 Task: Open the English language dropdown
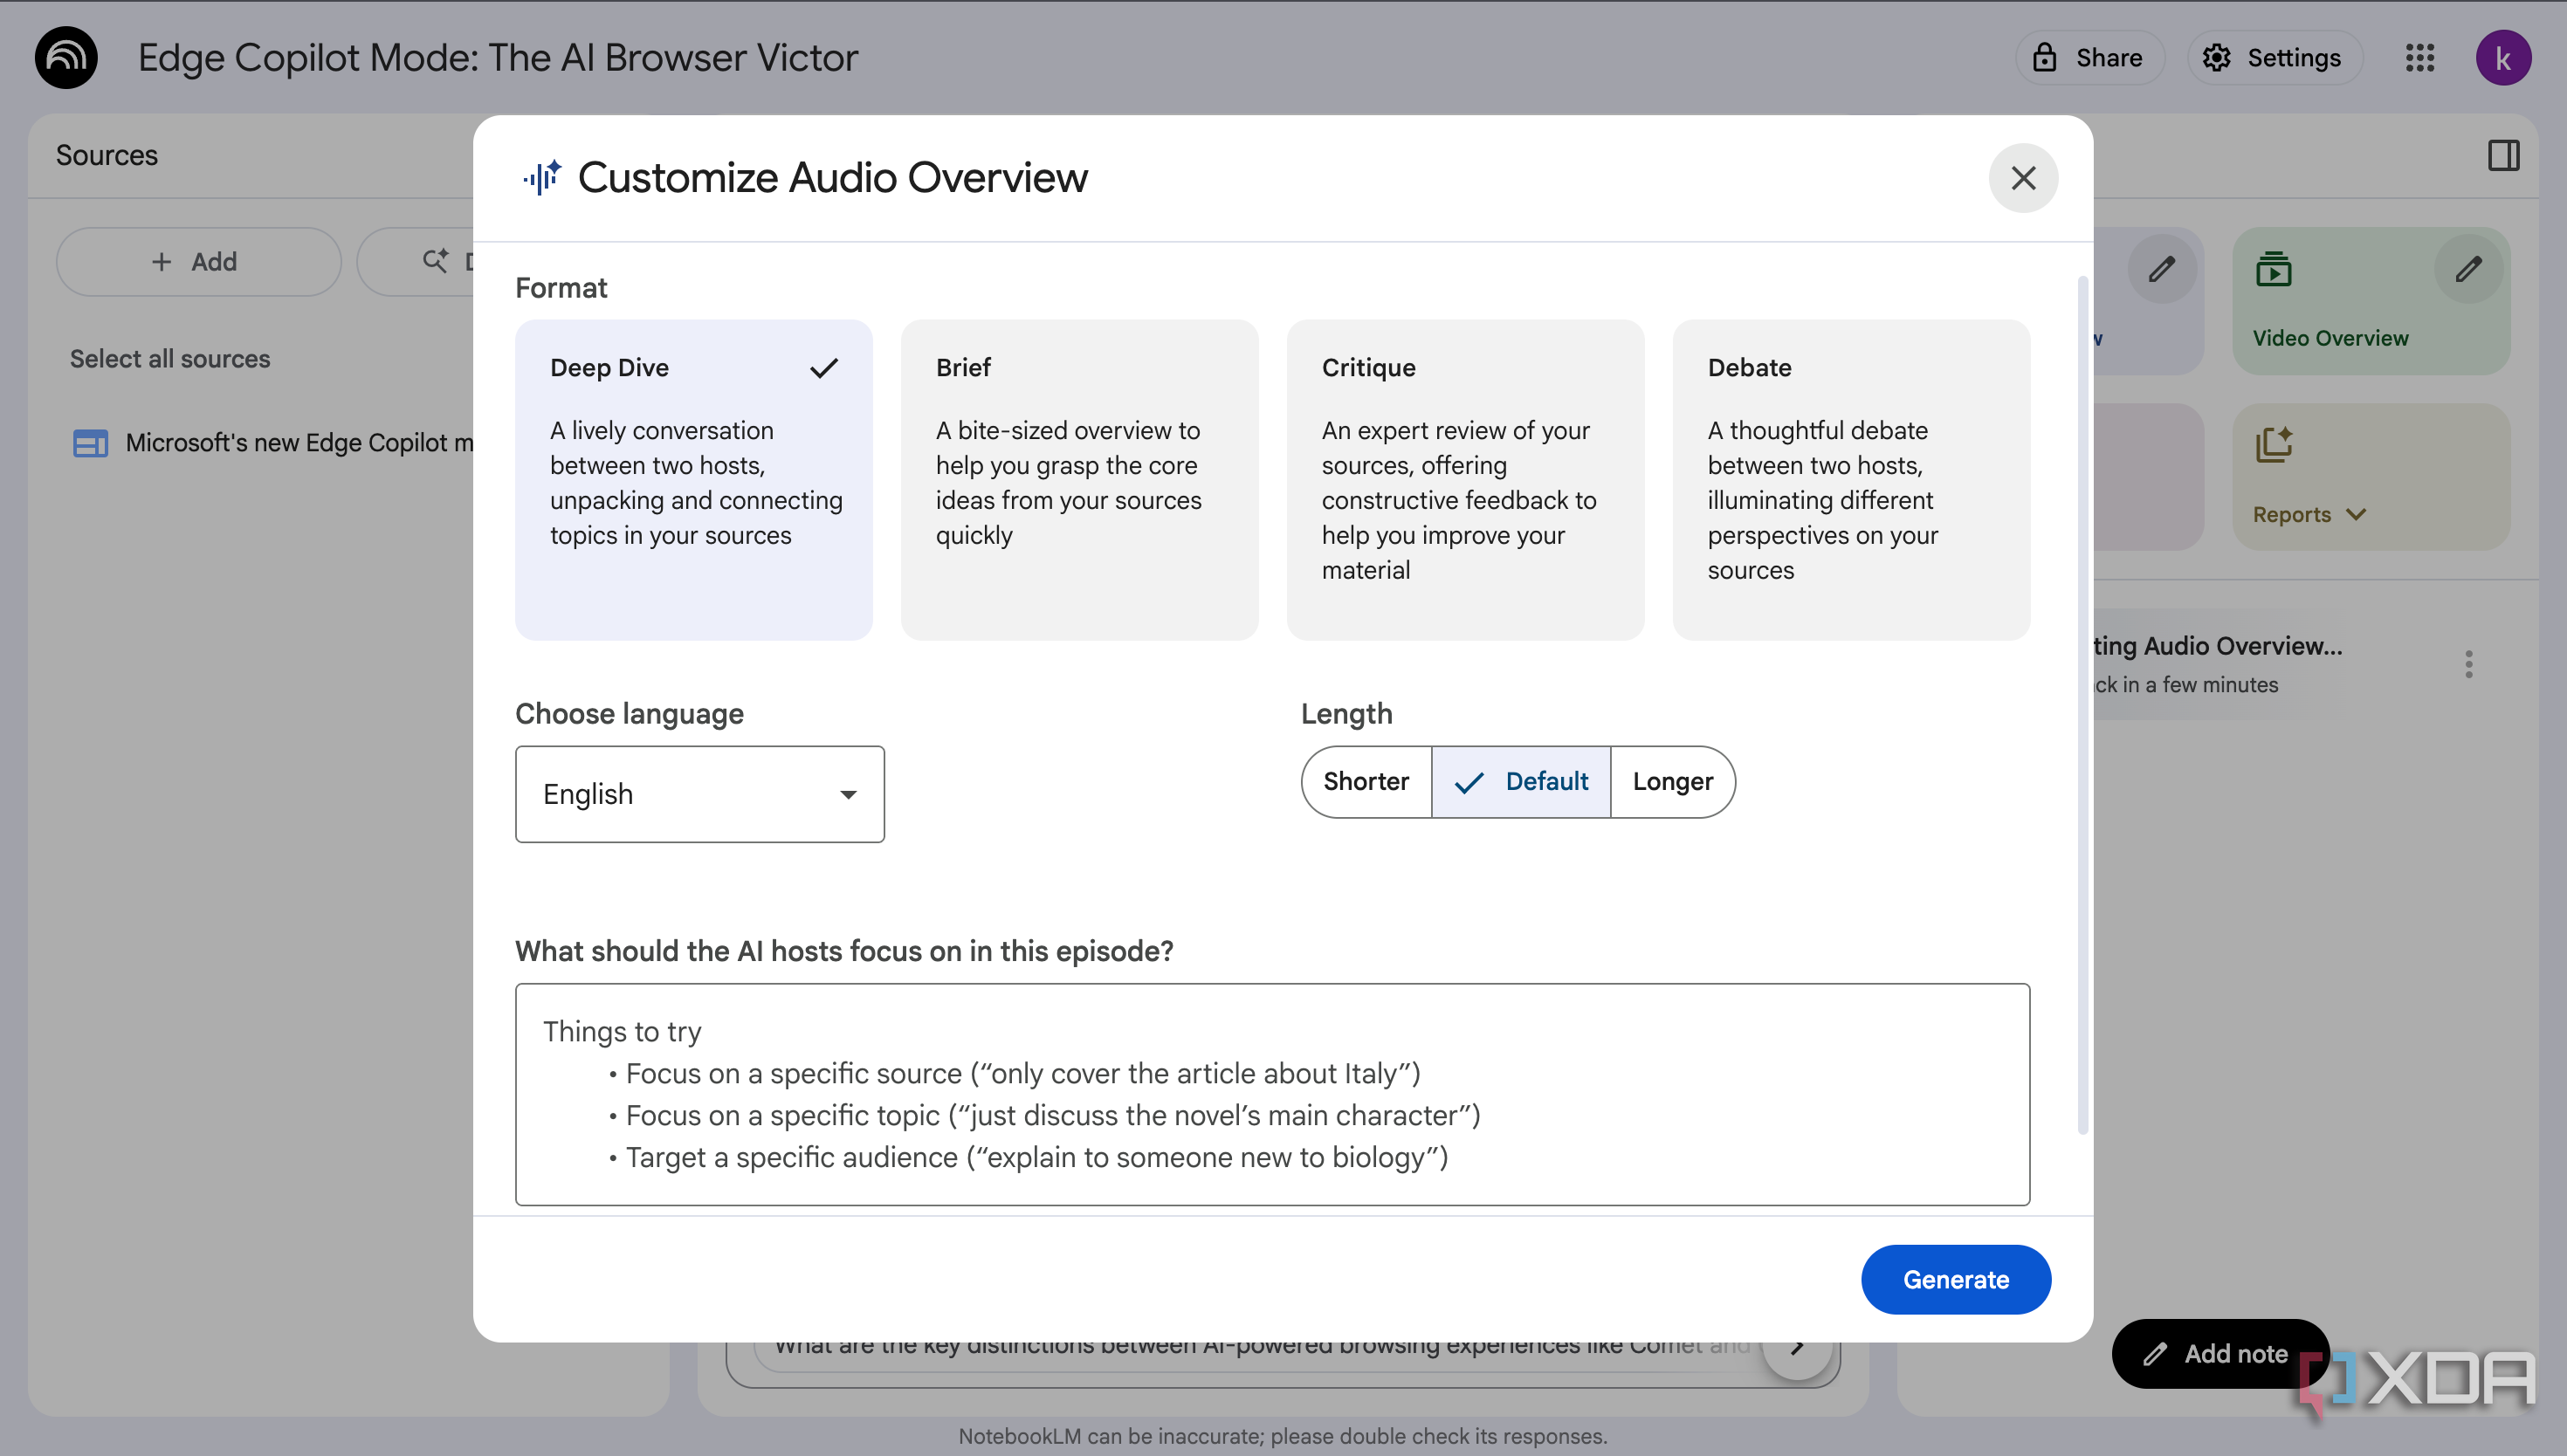point(699,794)
